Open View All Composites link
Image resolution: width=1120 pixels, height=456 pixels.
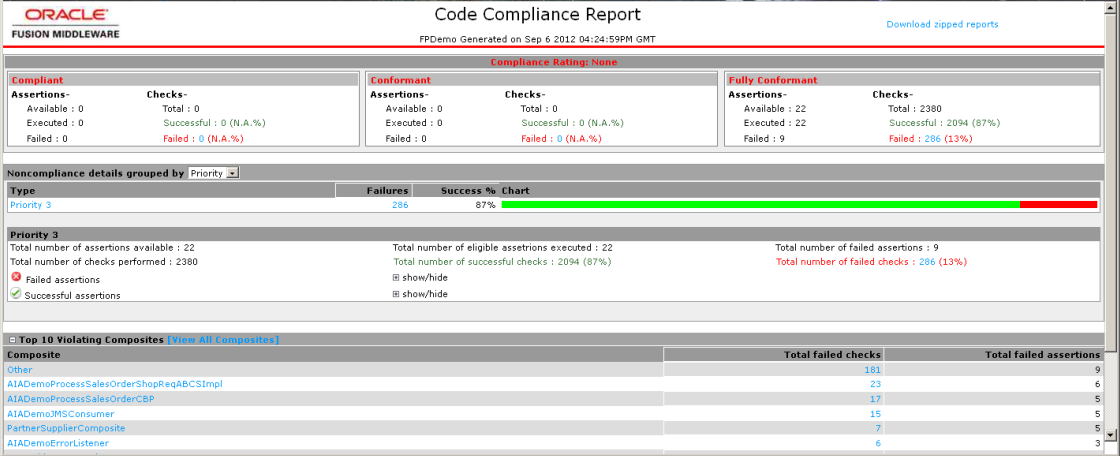tap(223, 339)
